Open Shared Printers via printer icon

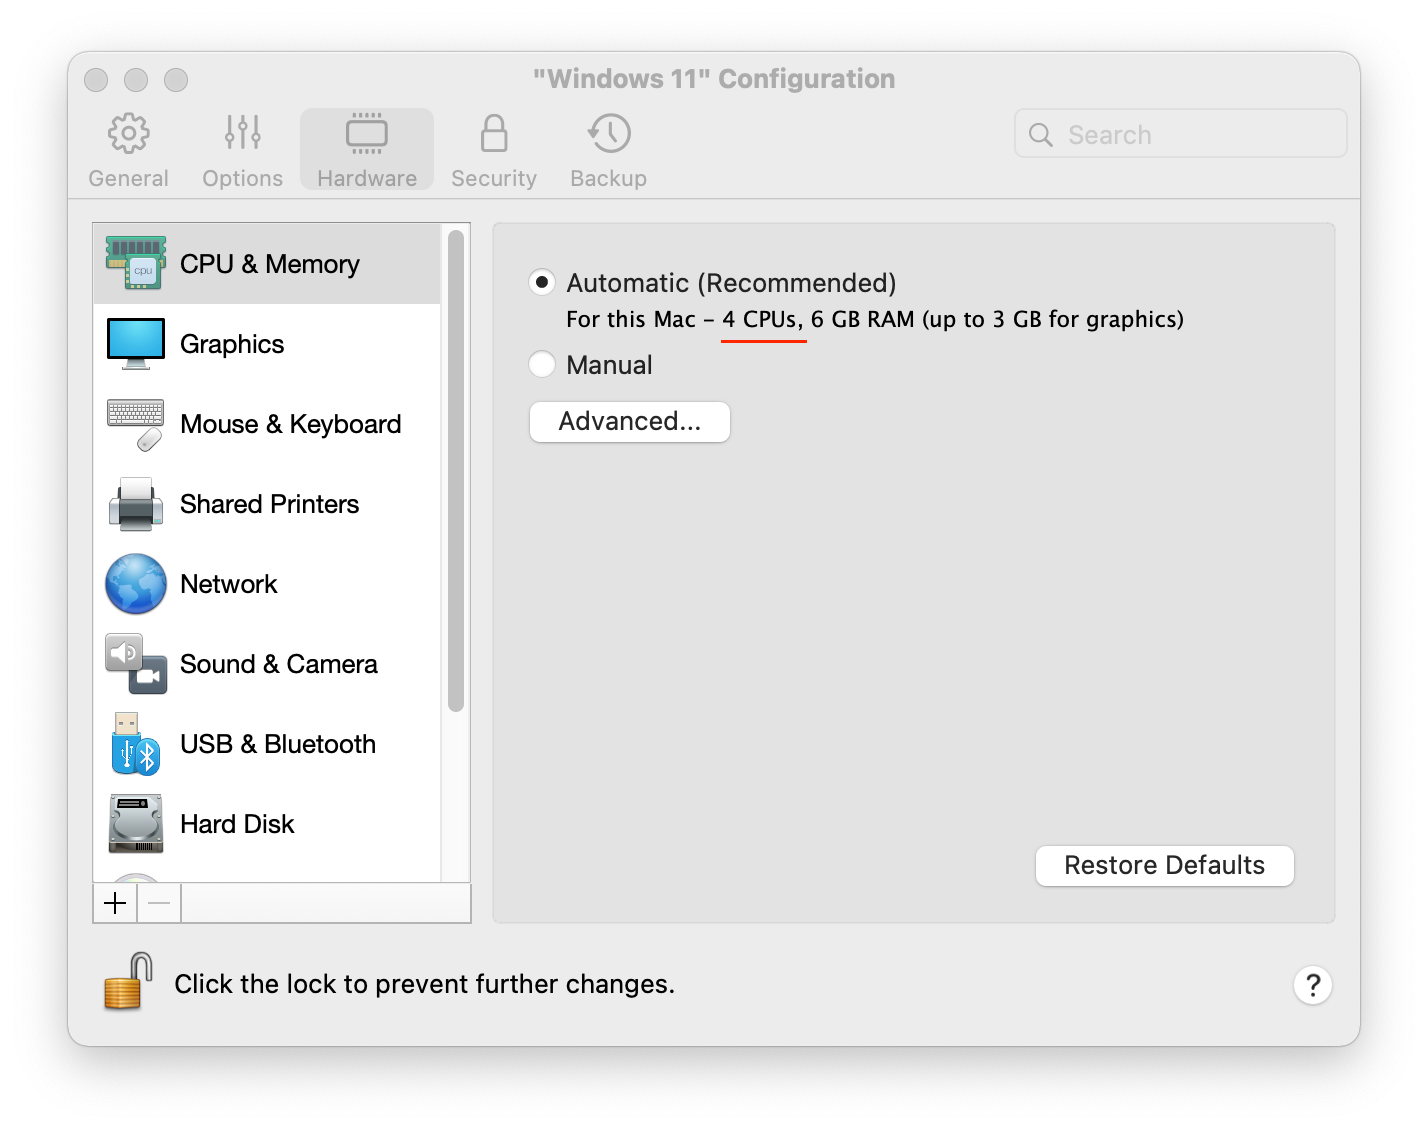coord(136,504)
